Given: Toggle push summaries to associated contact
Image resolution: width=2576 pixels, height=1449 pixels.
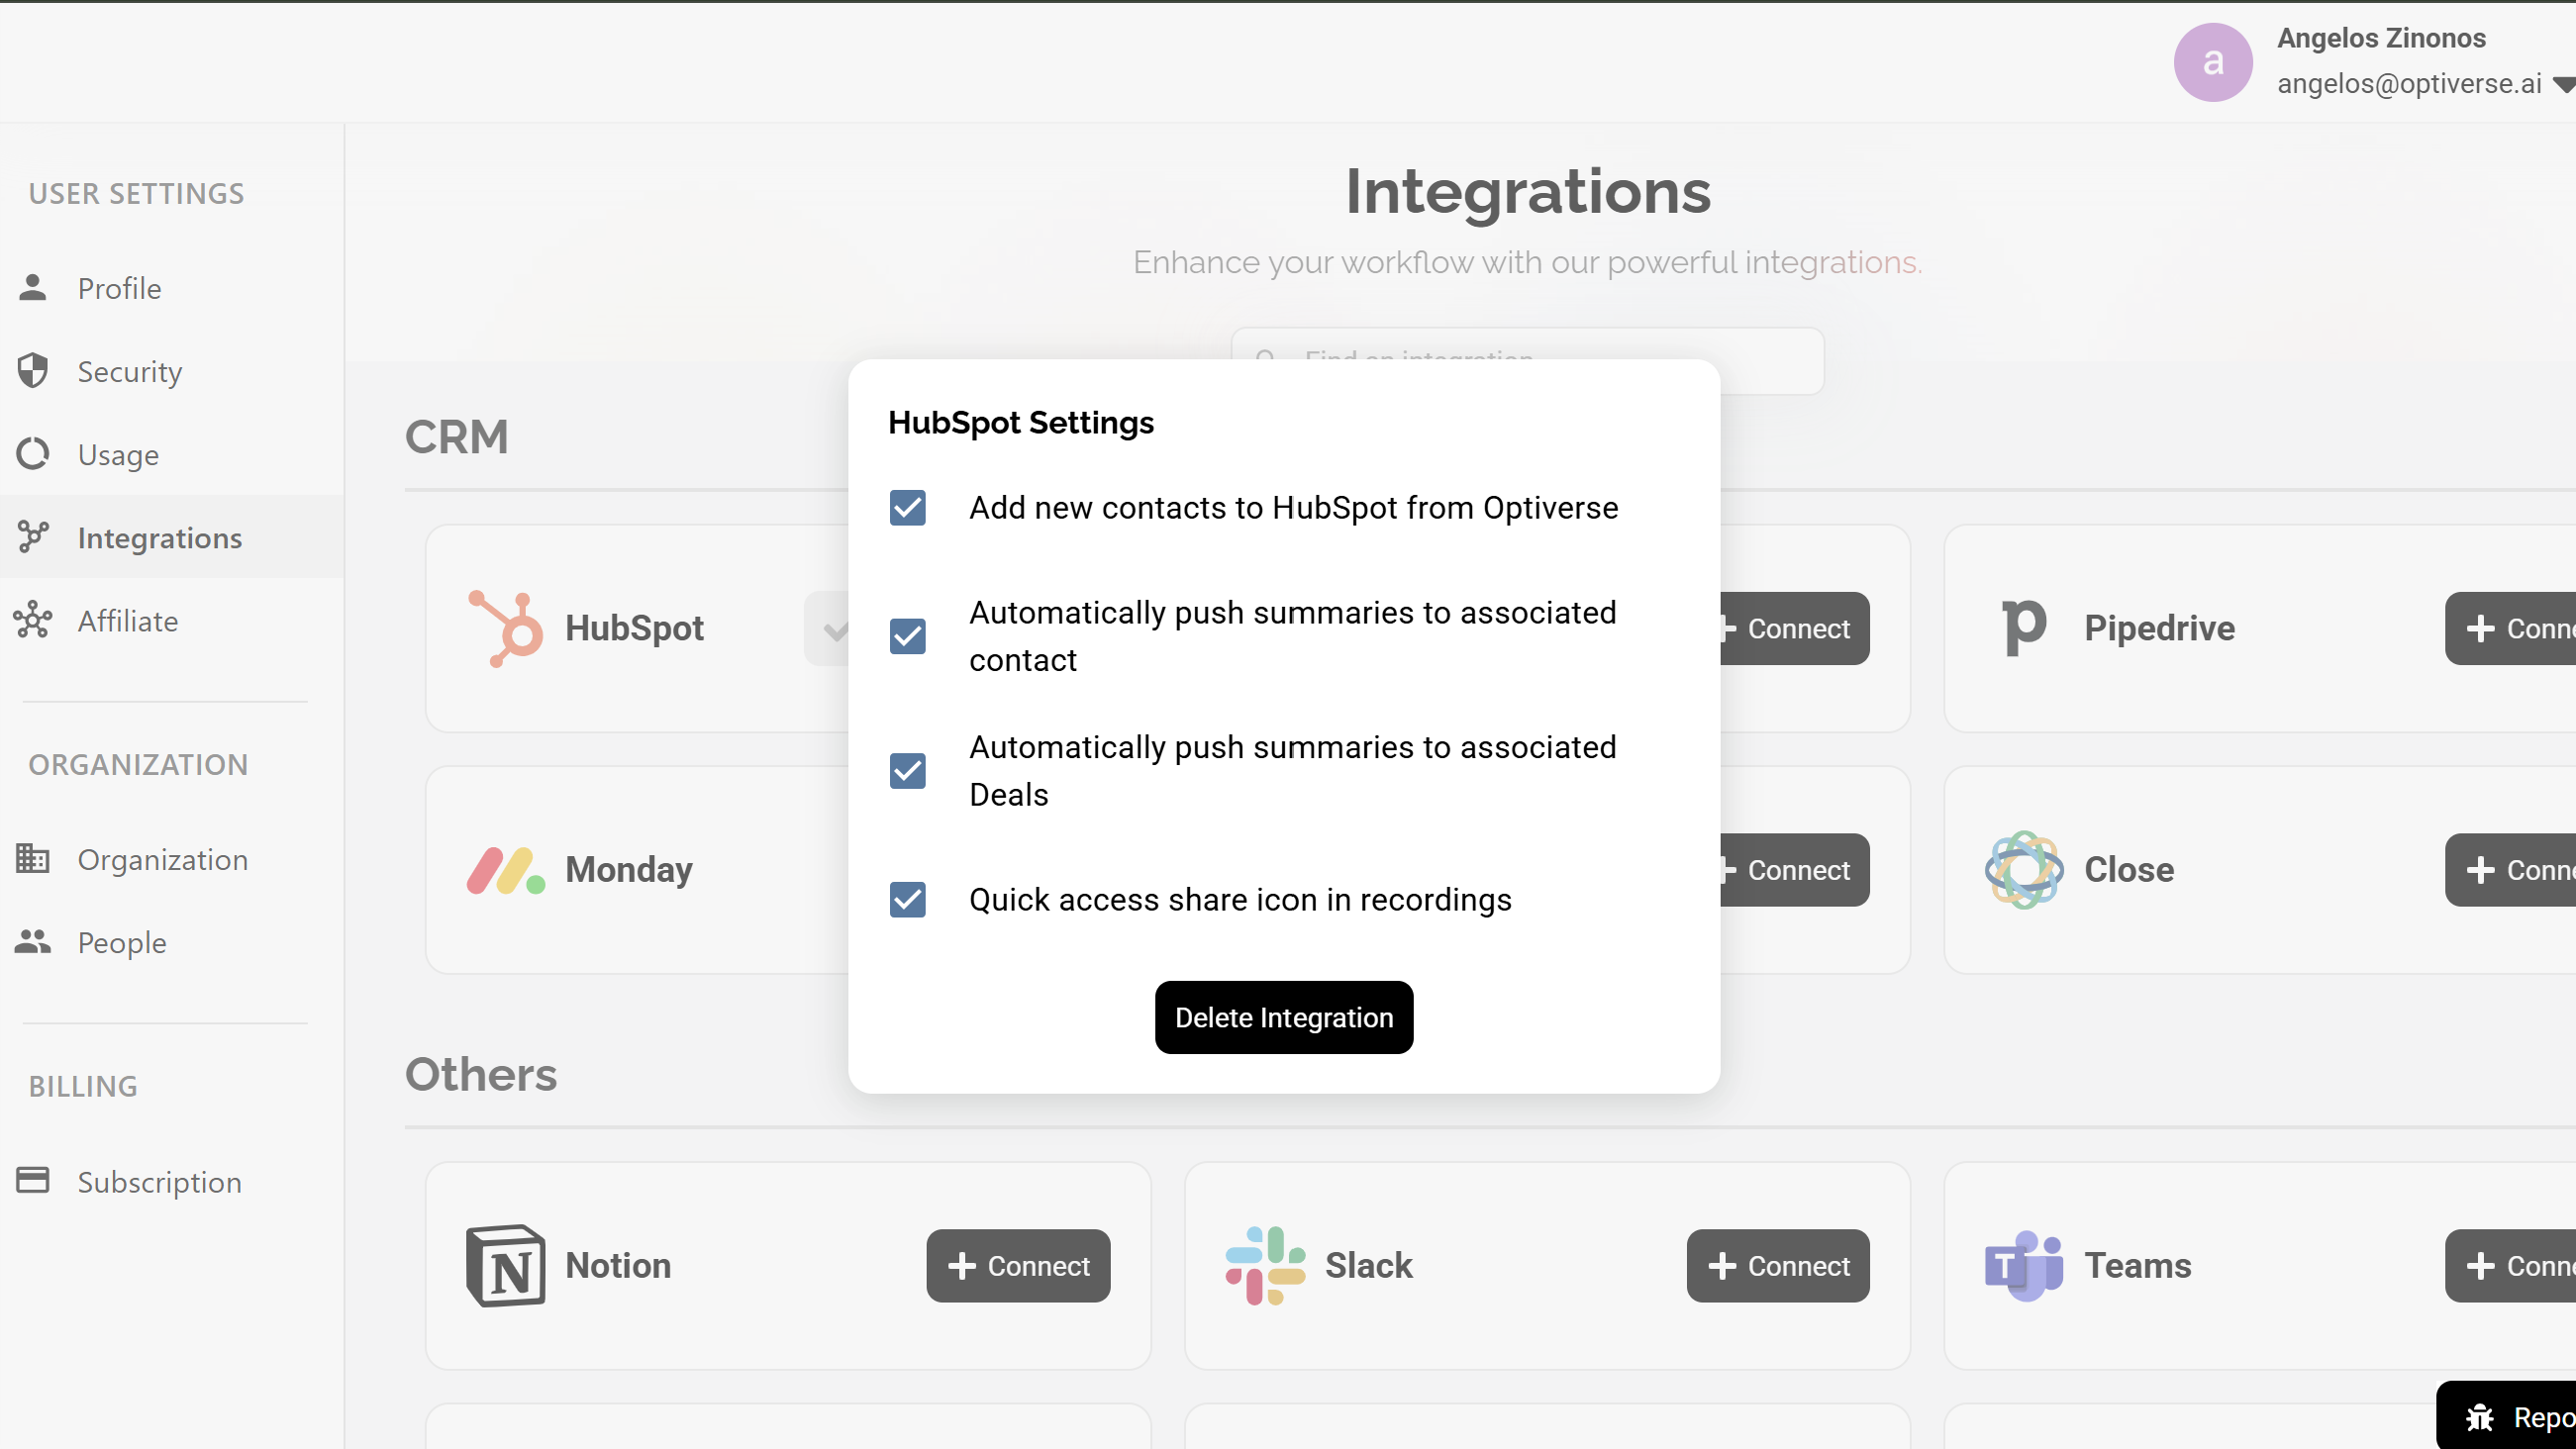Looking at the screenshot, I should click(907, 636).
